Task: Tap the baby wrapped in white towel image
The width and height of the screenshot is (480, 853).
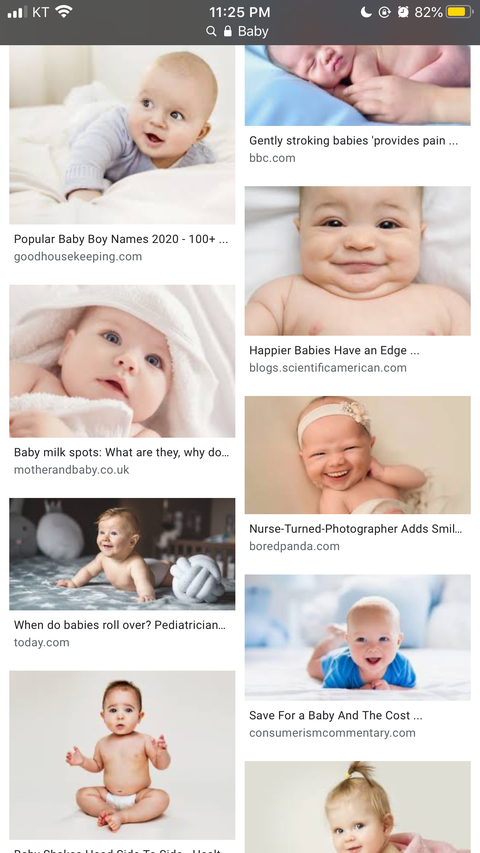Action: coord(122,361)
